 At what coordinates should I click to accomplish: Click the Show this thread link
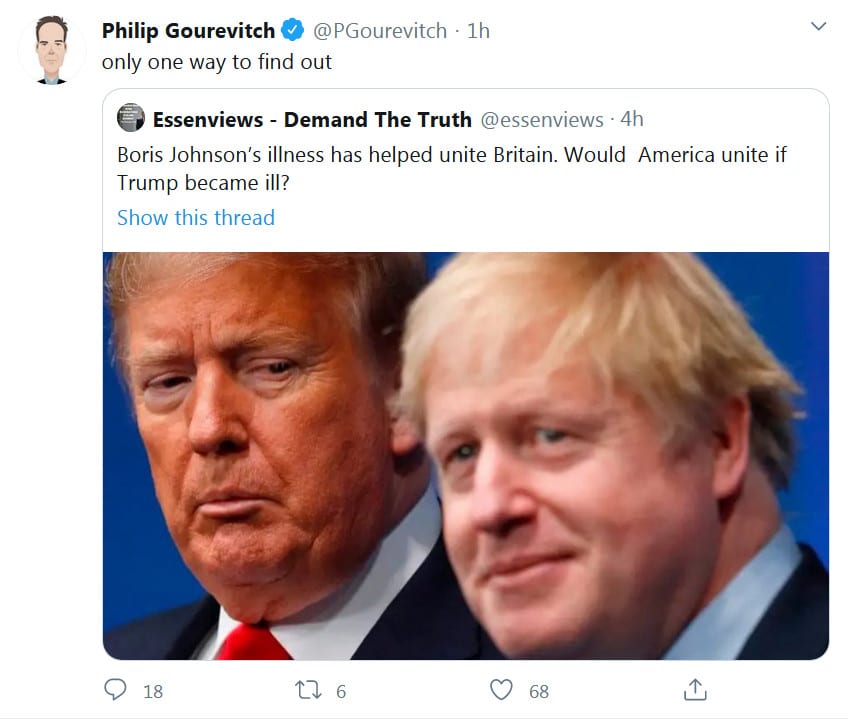[x=196, y=217]
